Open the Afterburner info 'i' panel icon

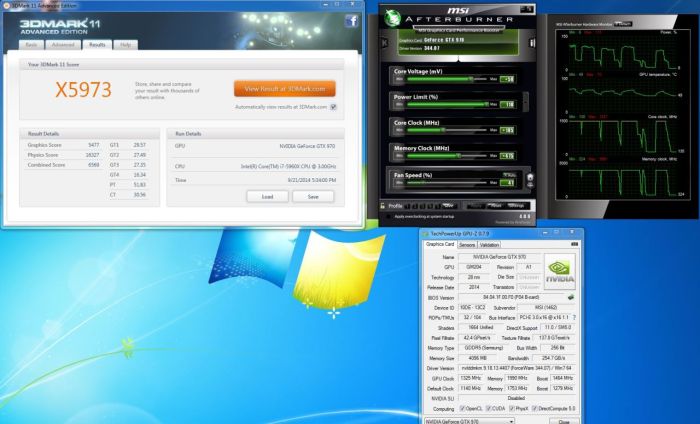[532, 43]
